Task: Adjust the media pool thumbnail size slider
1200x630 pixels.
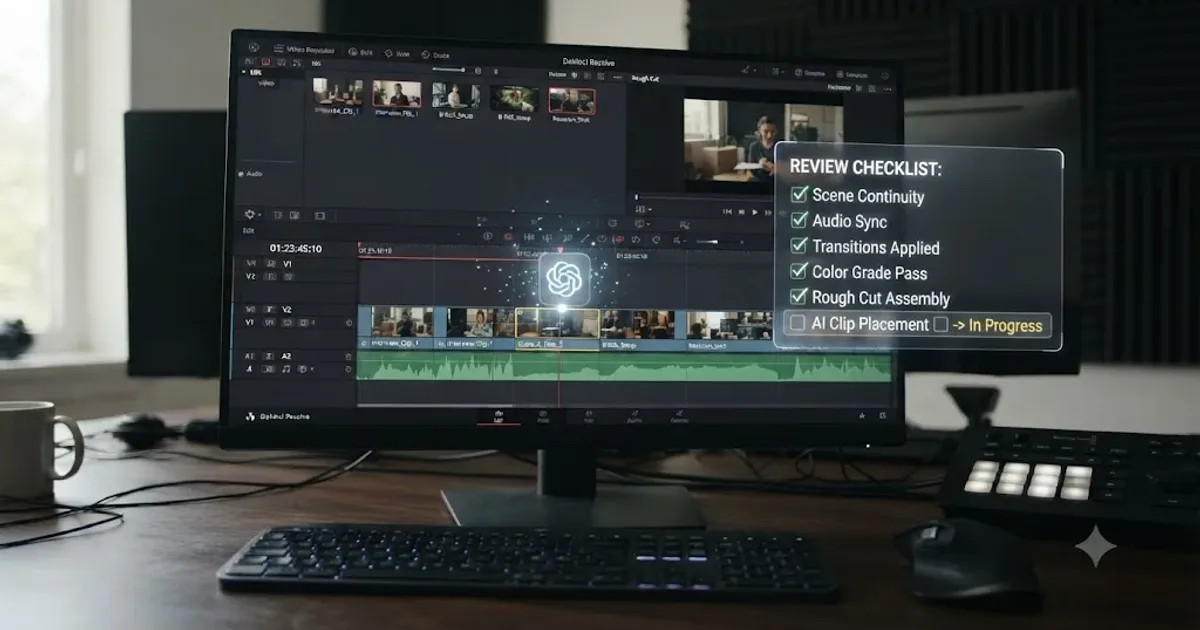Action: (449, 70)
